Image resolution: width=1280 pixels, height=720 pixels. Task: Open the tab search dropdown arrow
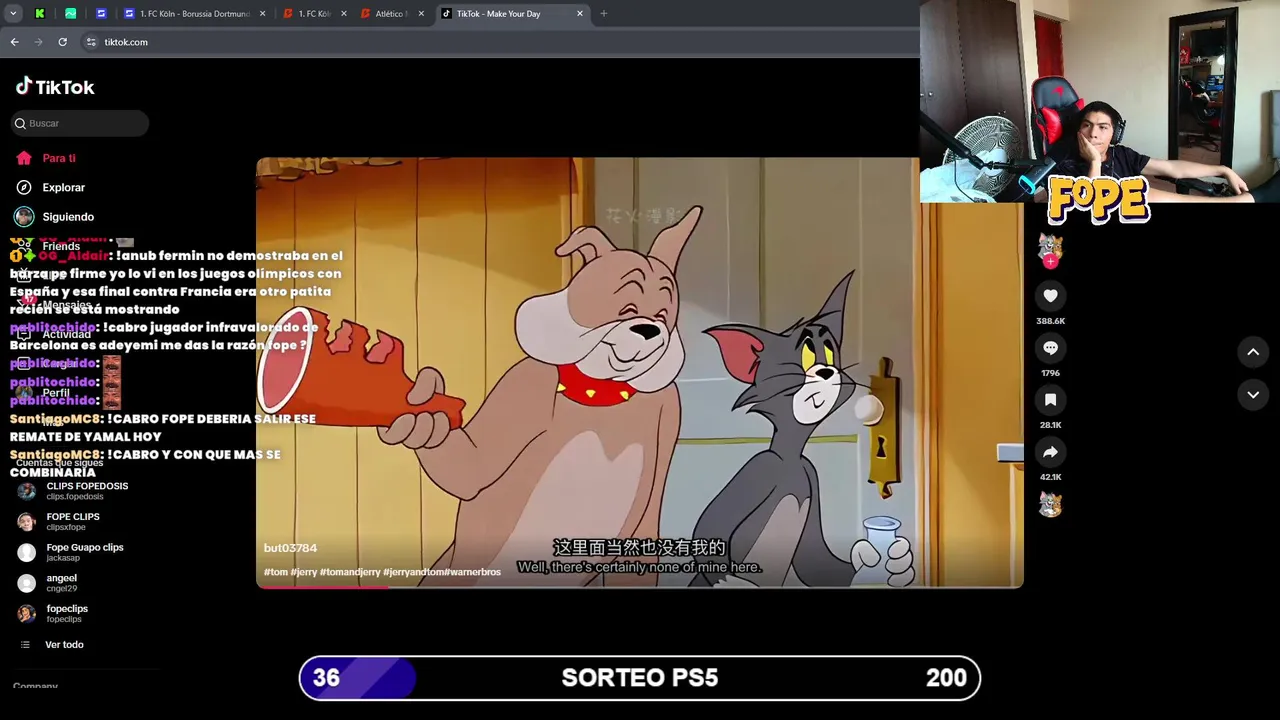(13, 14)
